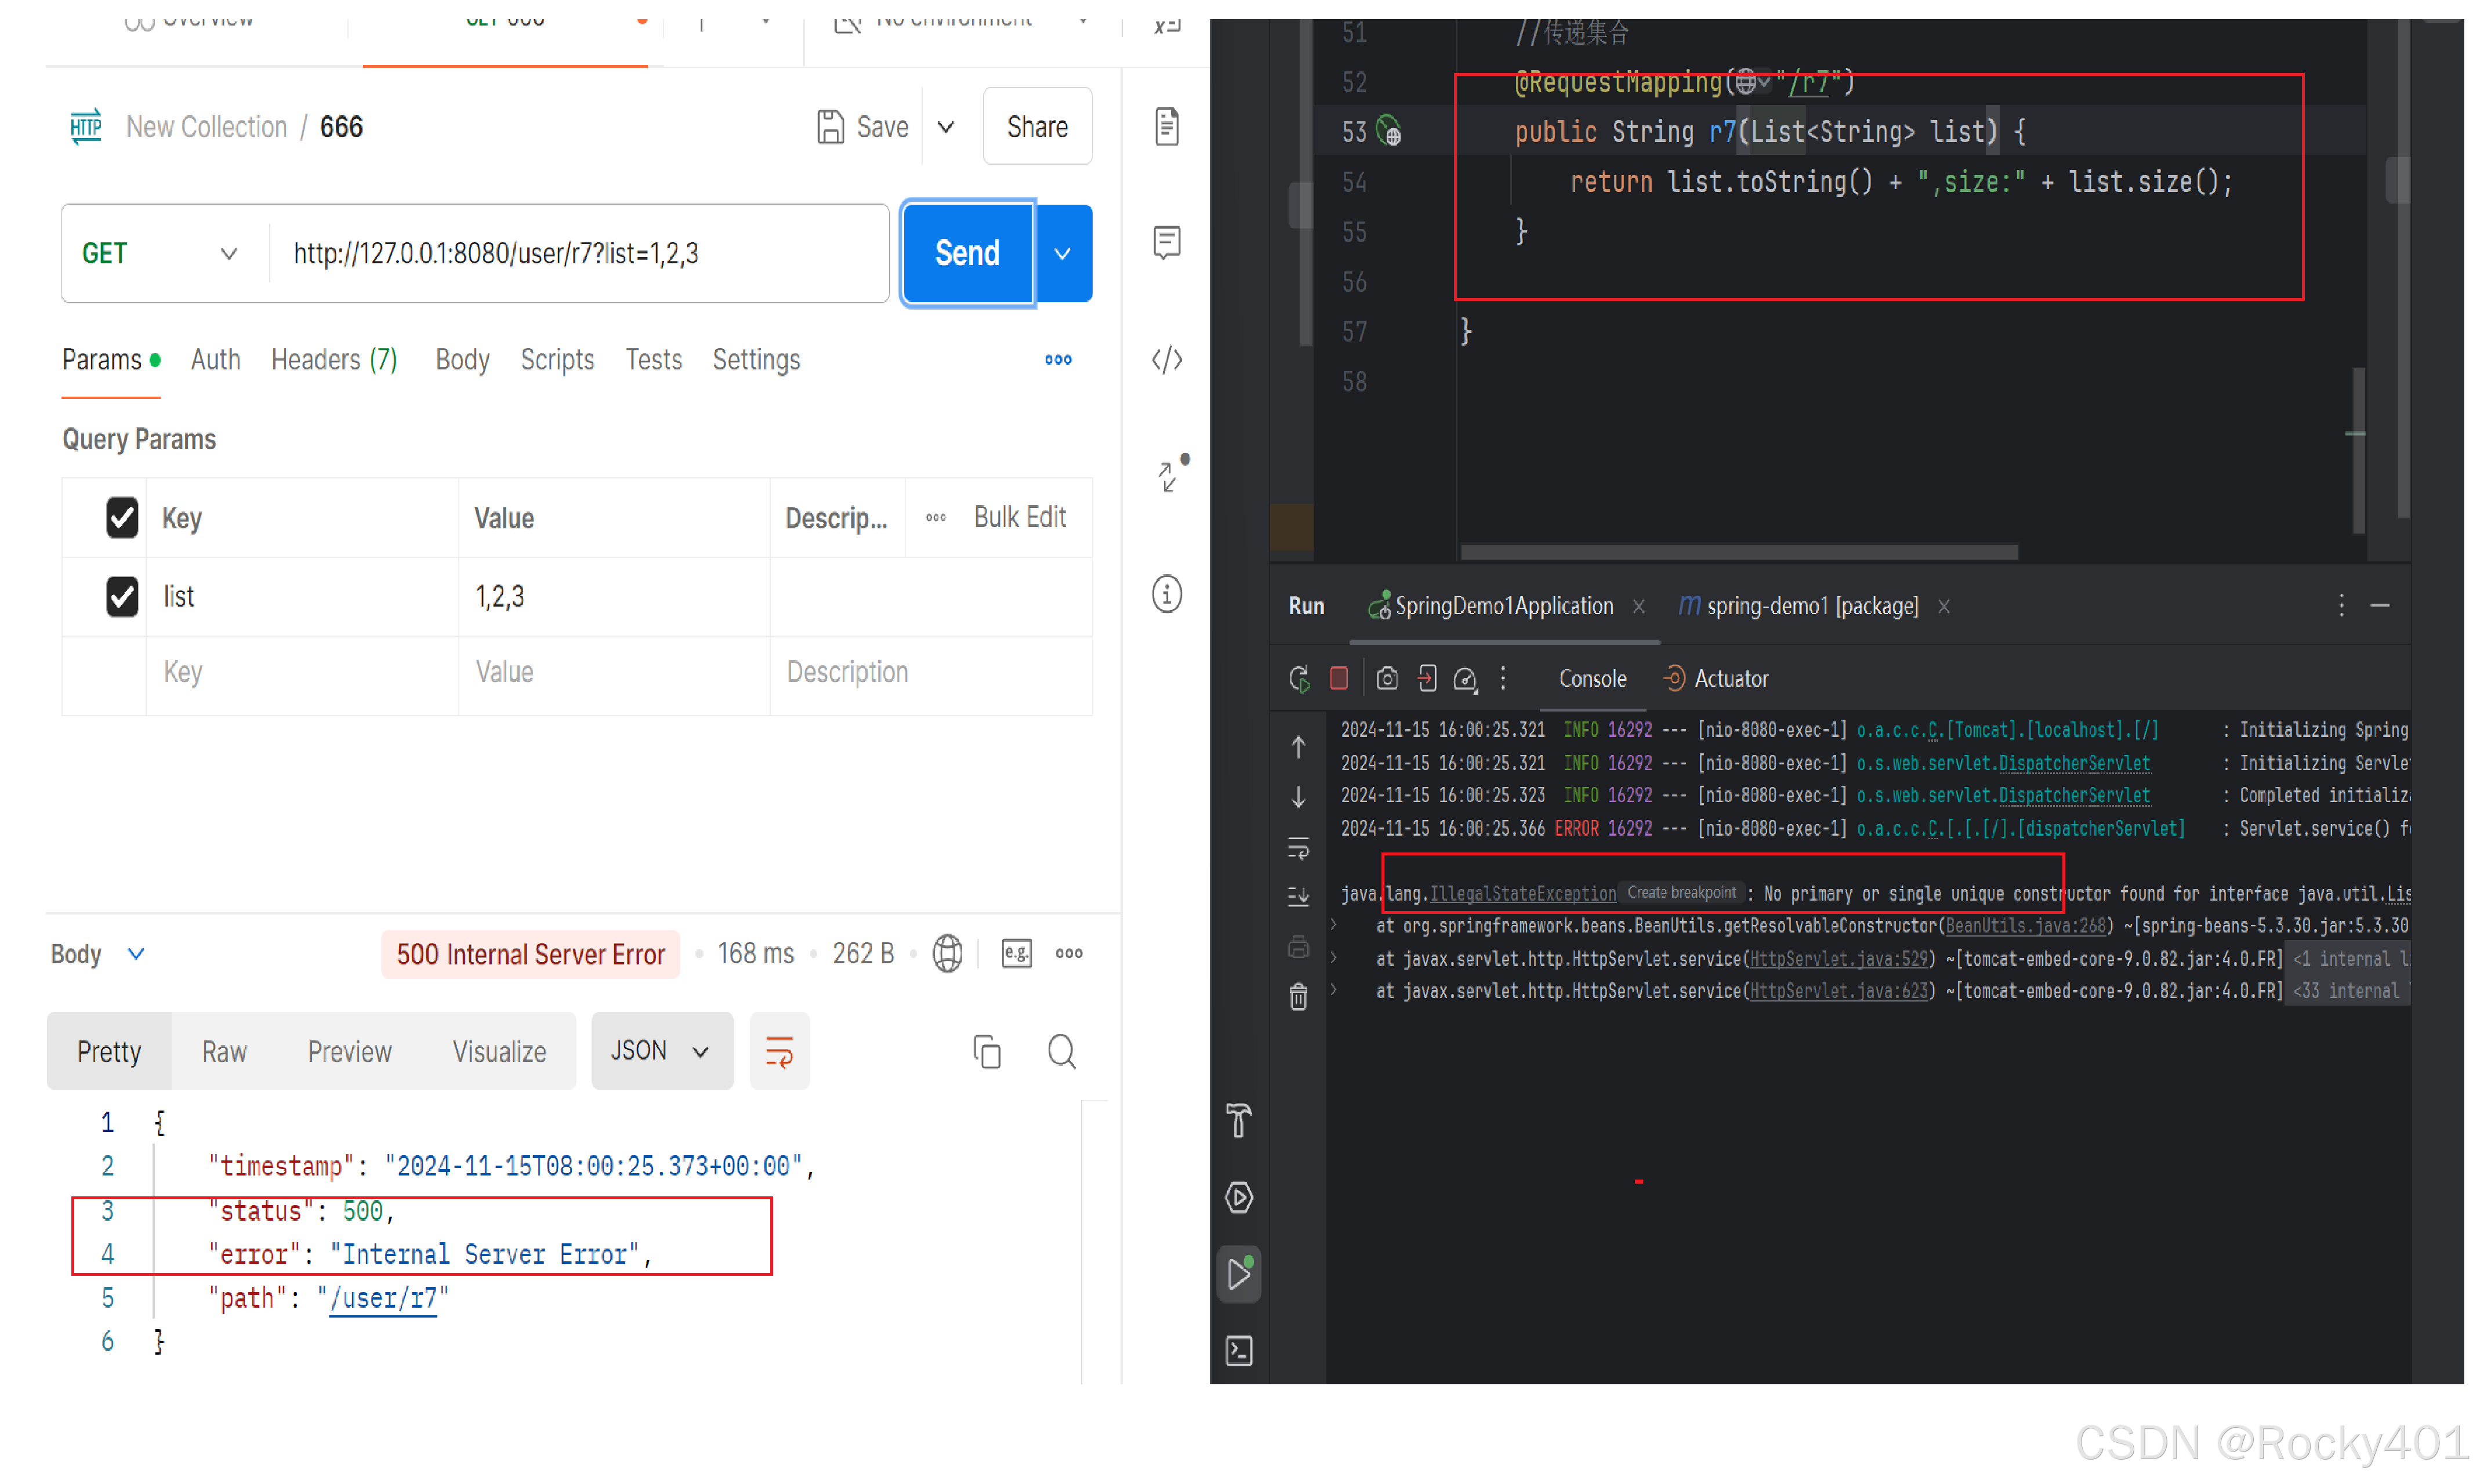Toggle the select-all Key header checkbox
The width and height of the screenshot is (2473, 1484).
click(x=122, y=518)
